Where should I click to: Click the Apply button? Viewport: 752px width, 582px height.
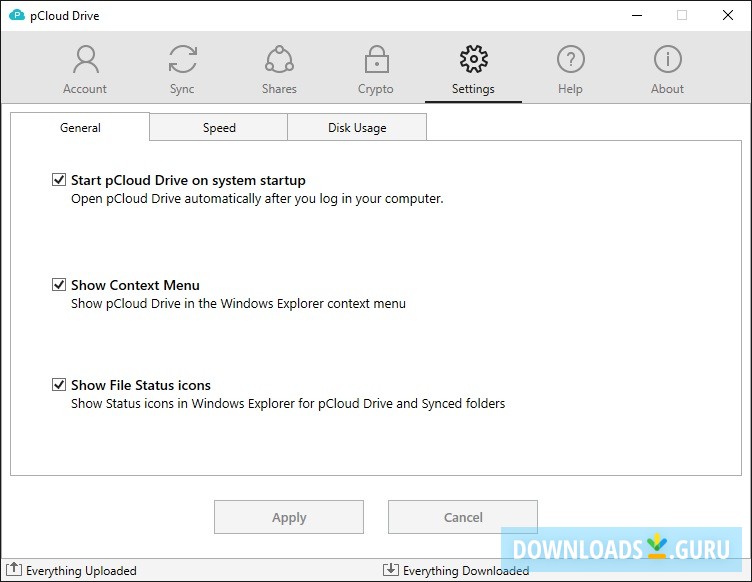click(289, 517)
